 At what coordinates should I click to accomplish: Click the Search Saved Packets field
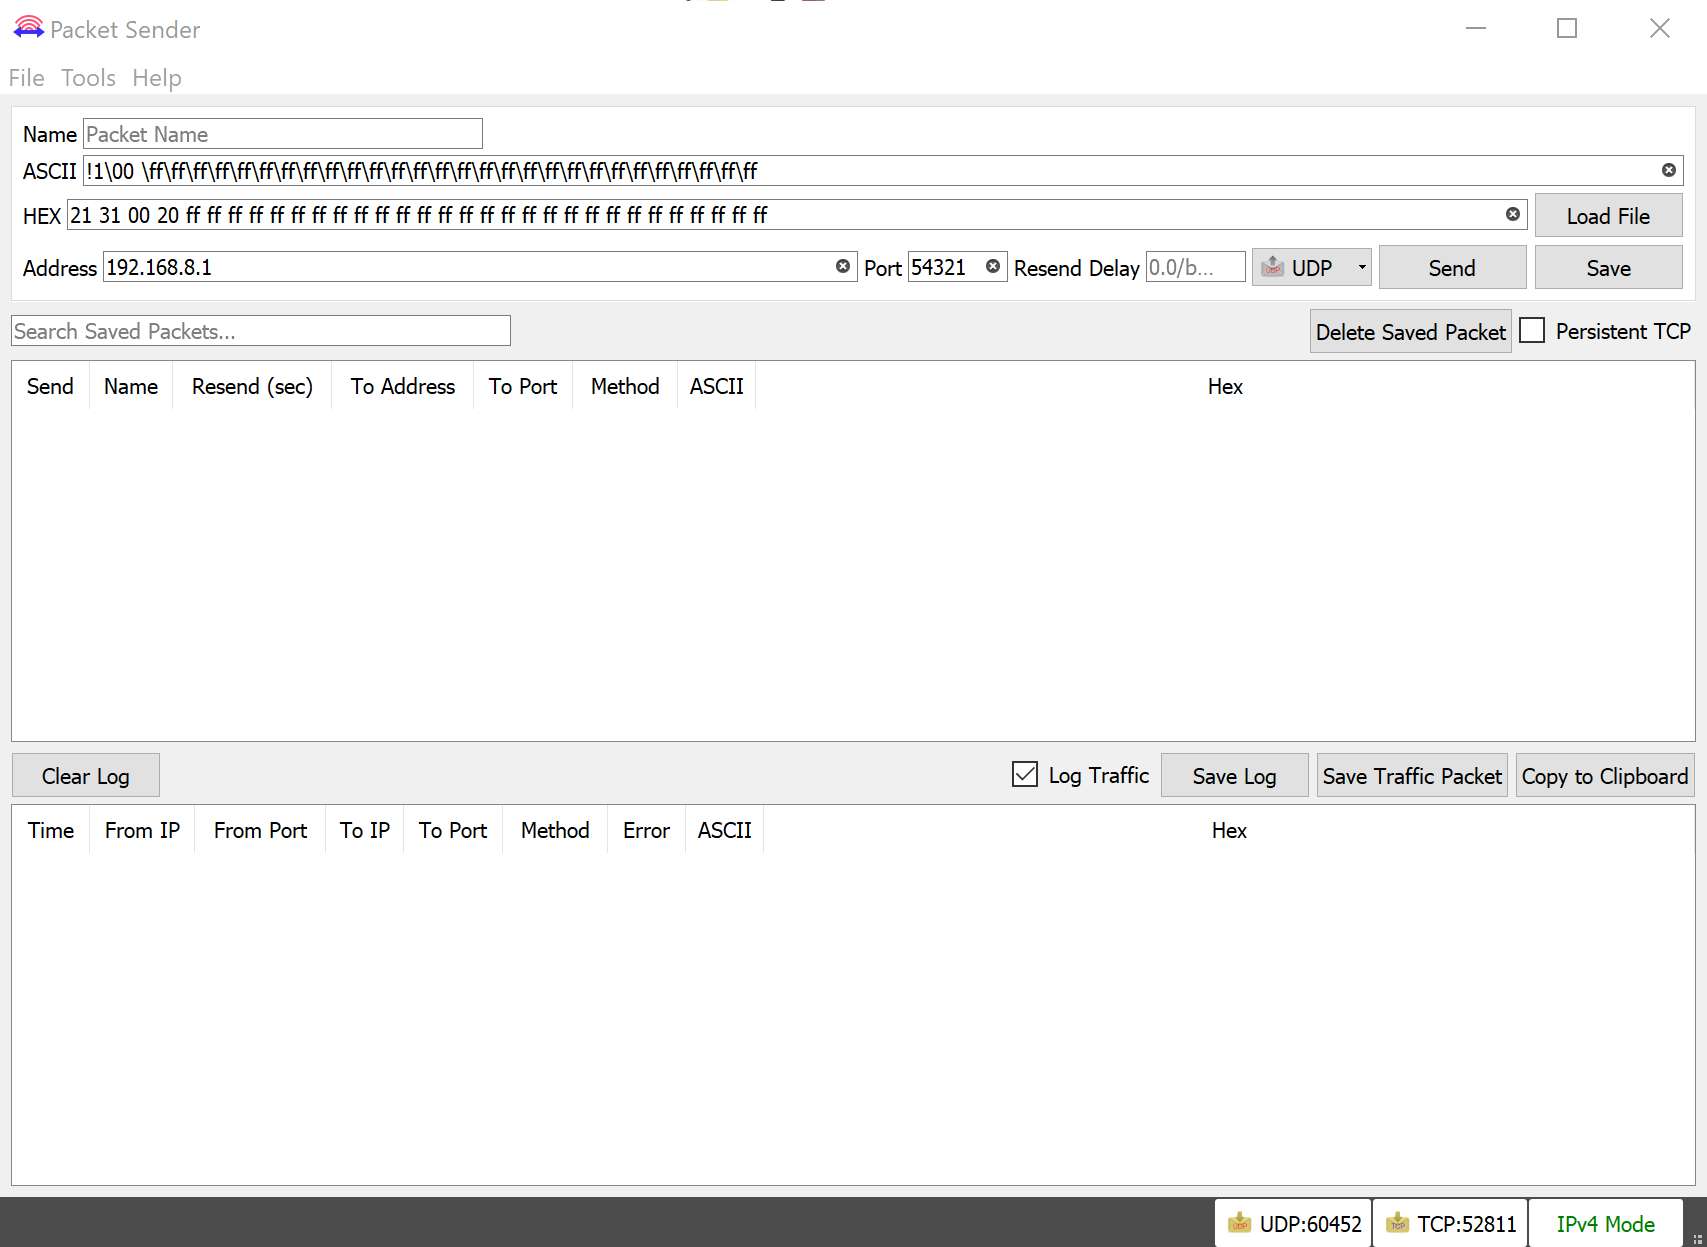tap(260, 331)
